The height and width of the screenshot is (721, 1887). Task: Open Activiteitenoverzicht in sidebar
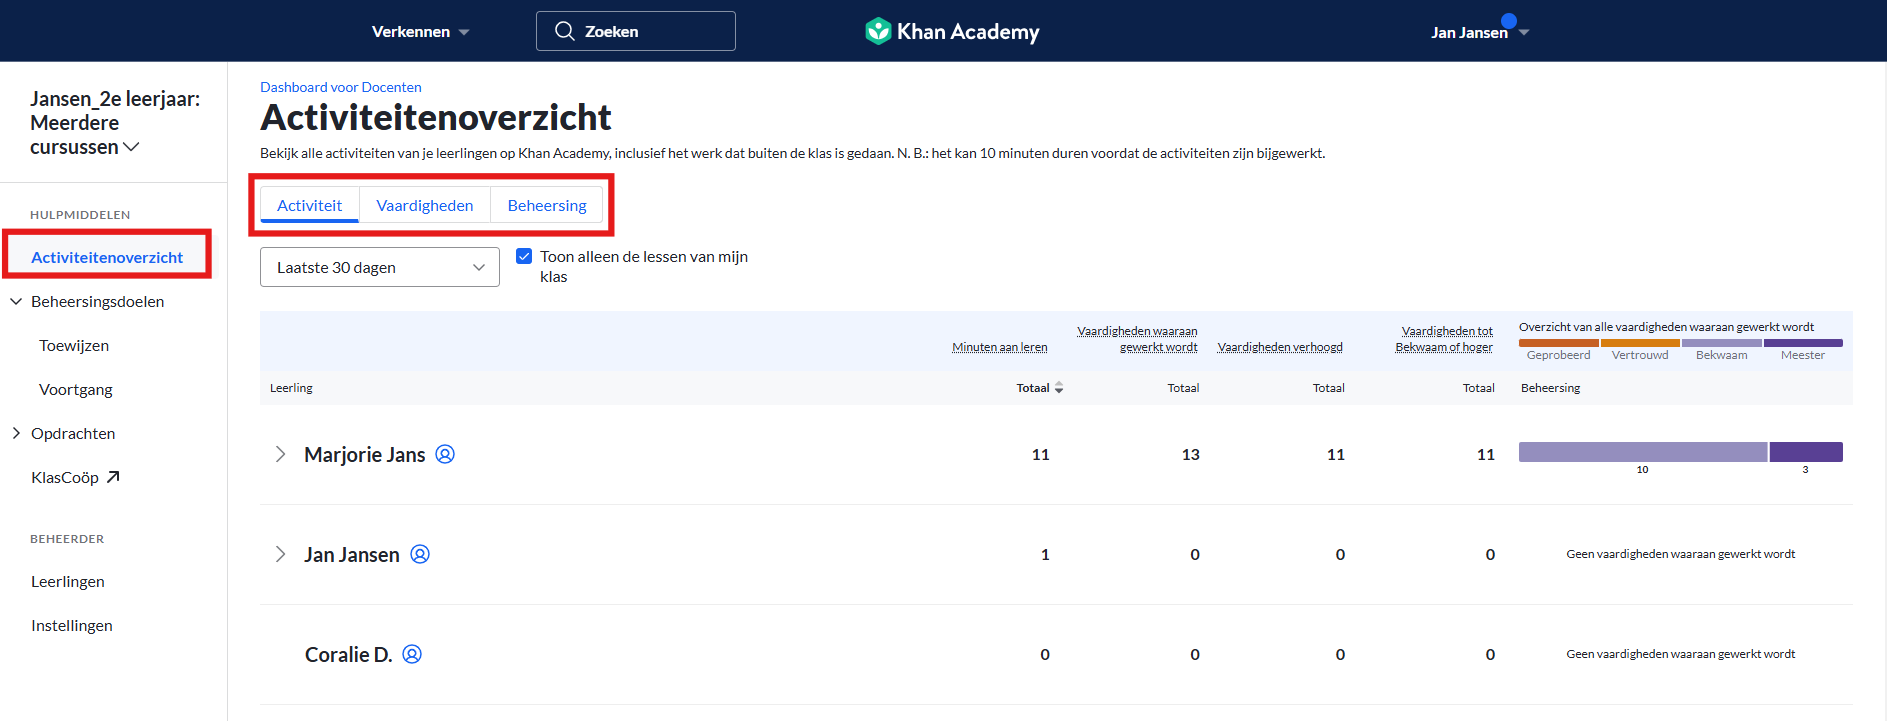pos(107,257)
